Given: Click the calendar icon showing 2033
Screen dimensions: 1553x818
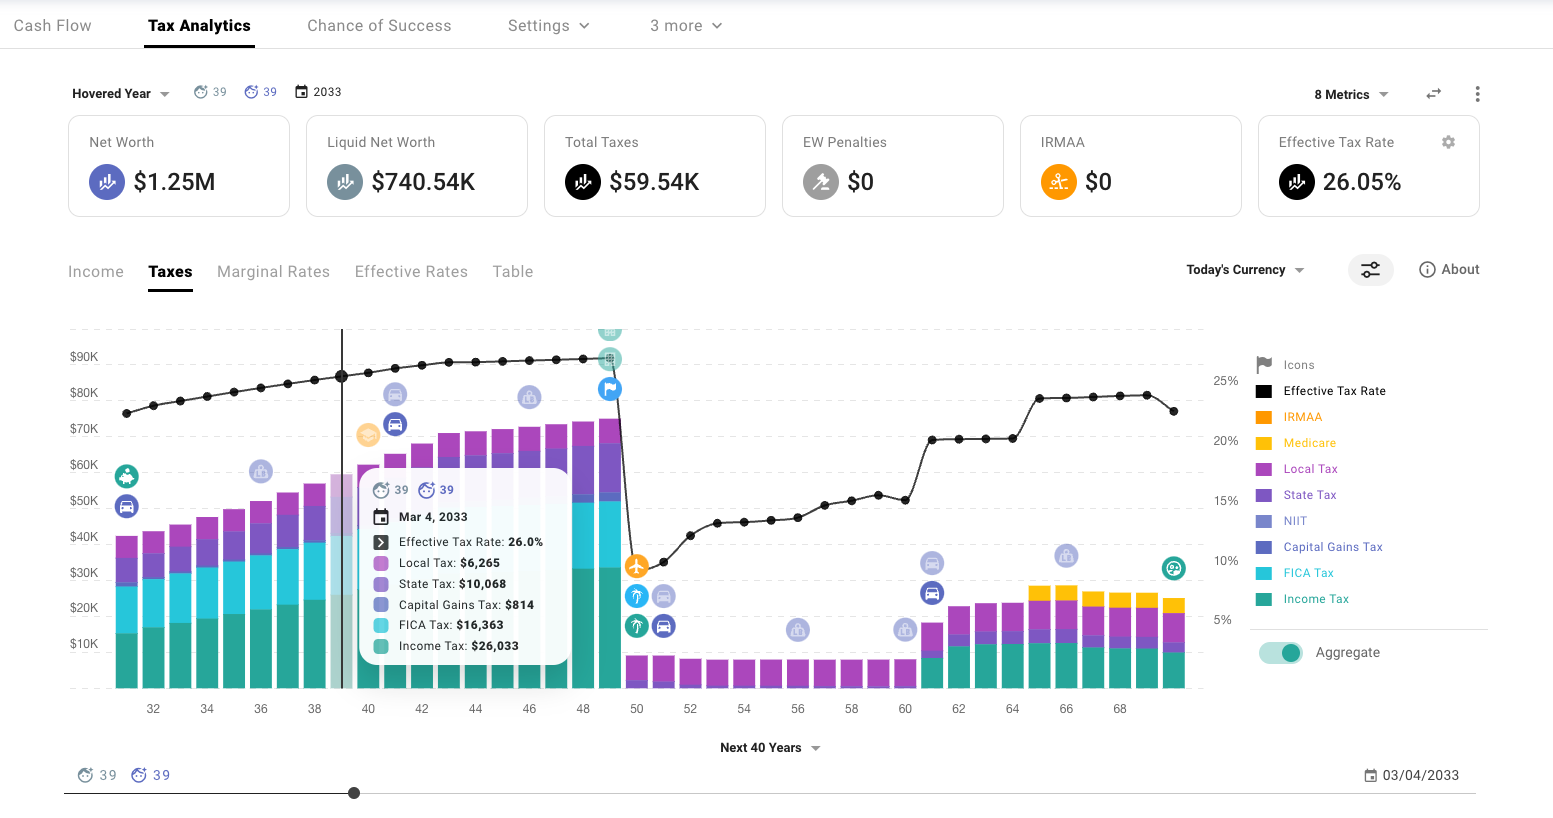Looking at the screenshot, I should click(x=301, y=91).
